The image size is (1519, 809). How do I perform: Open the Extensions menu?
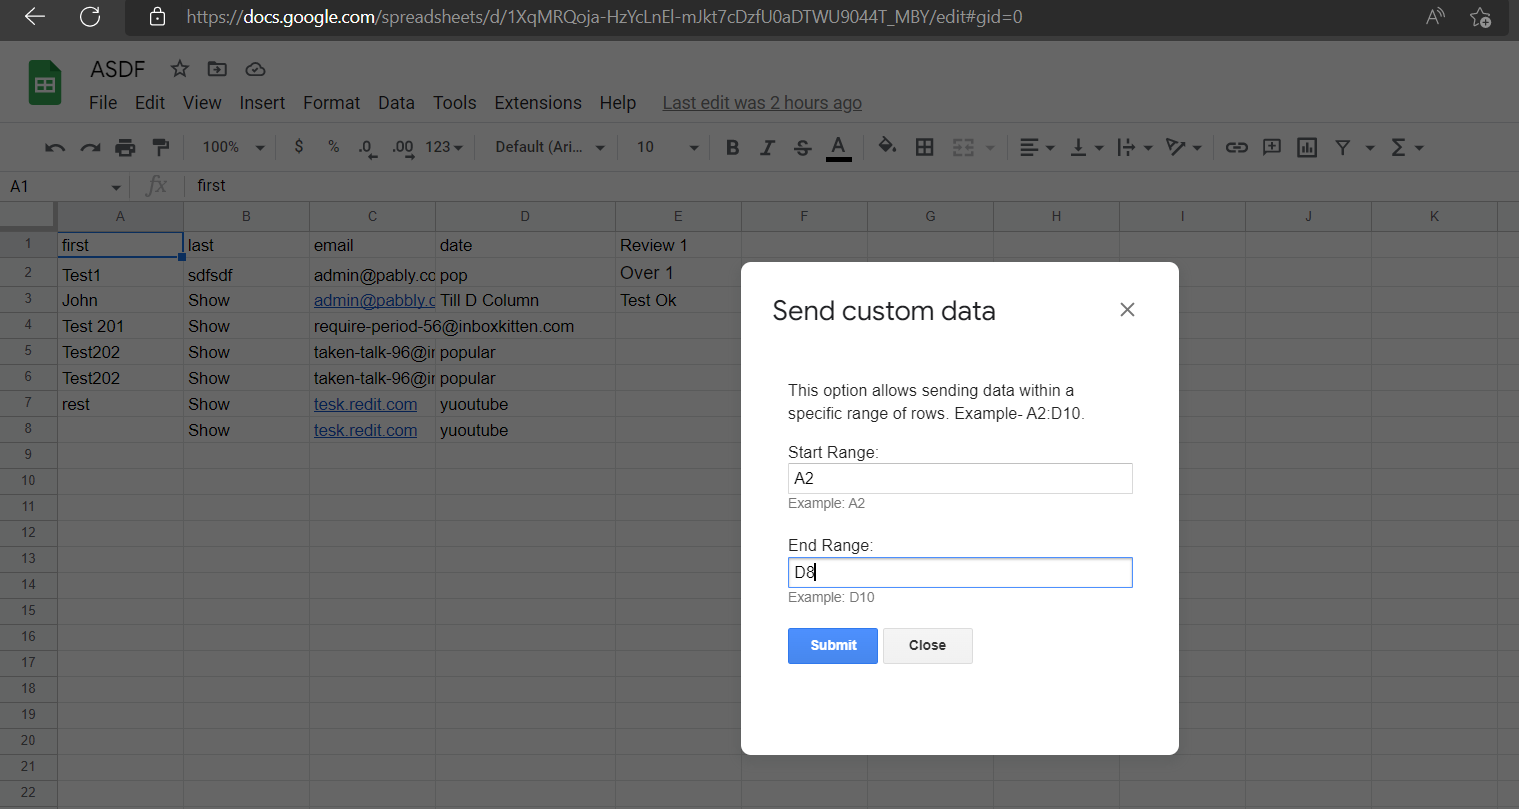[x=538, y=103]
